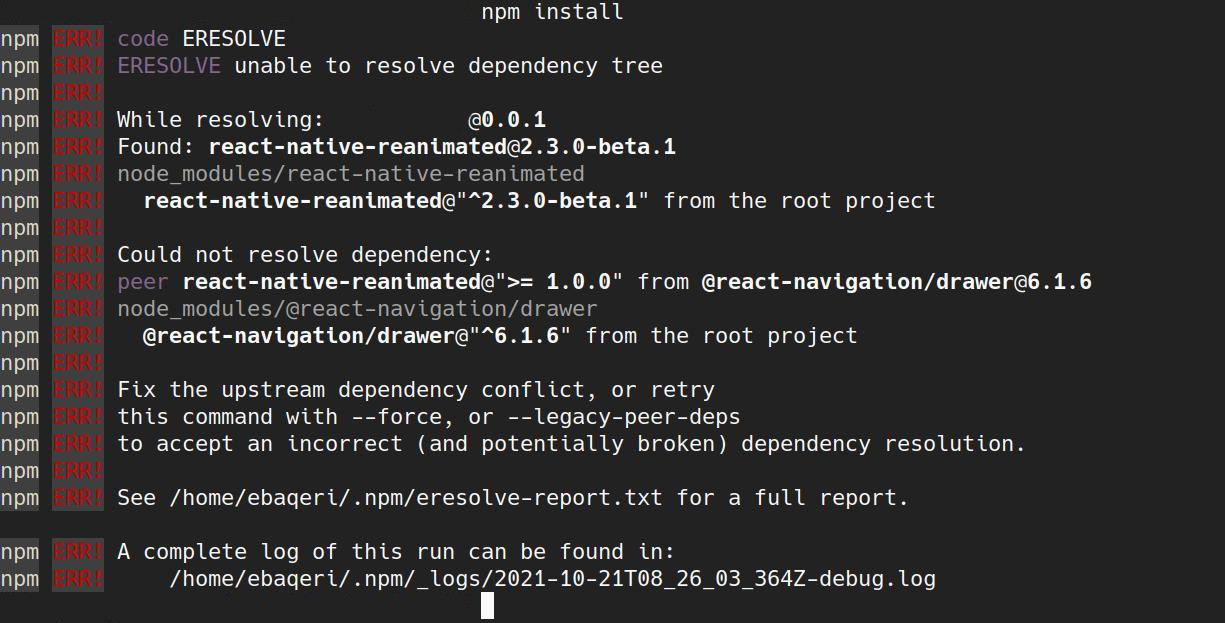1225x623 pixels.
Task: Click the 'node_modules/react-native-reanimated' path
Action: pyautogui.click(x=351, y=174)
